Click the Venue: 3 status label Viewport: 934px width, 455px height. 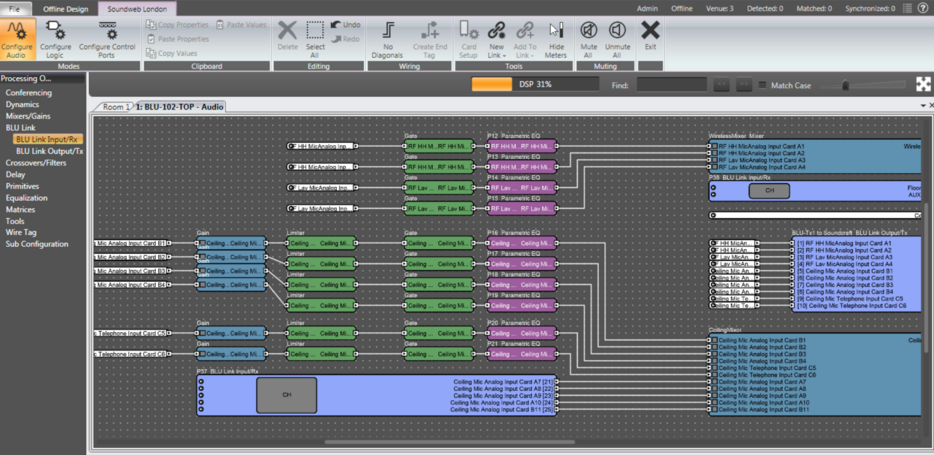tap(720, 8)
